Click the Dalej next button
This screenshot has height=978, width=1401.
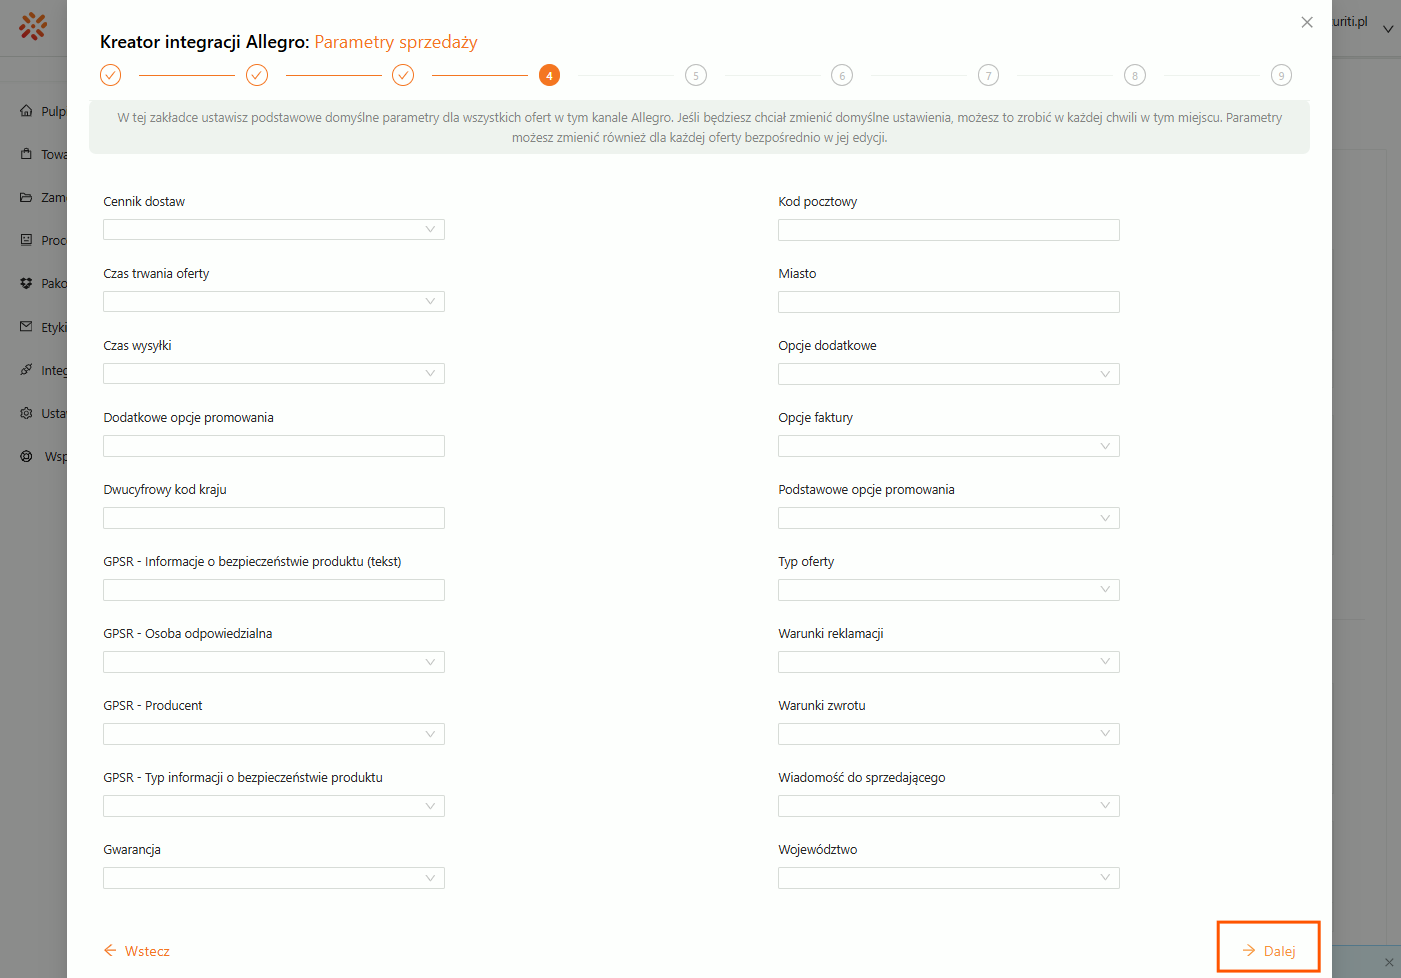point(1268,950)
